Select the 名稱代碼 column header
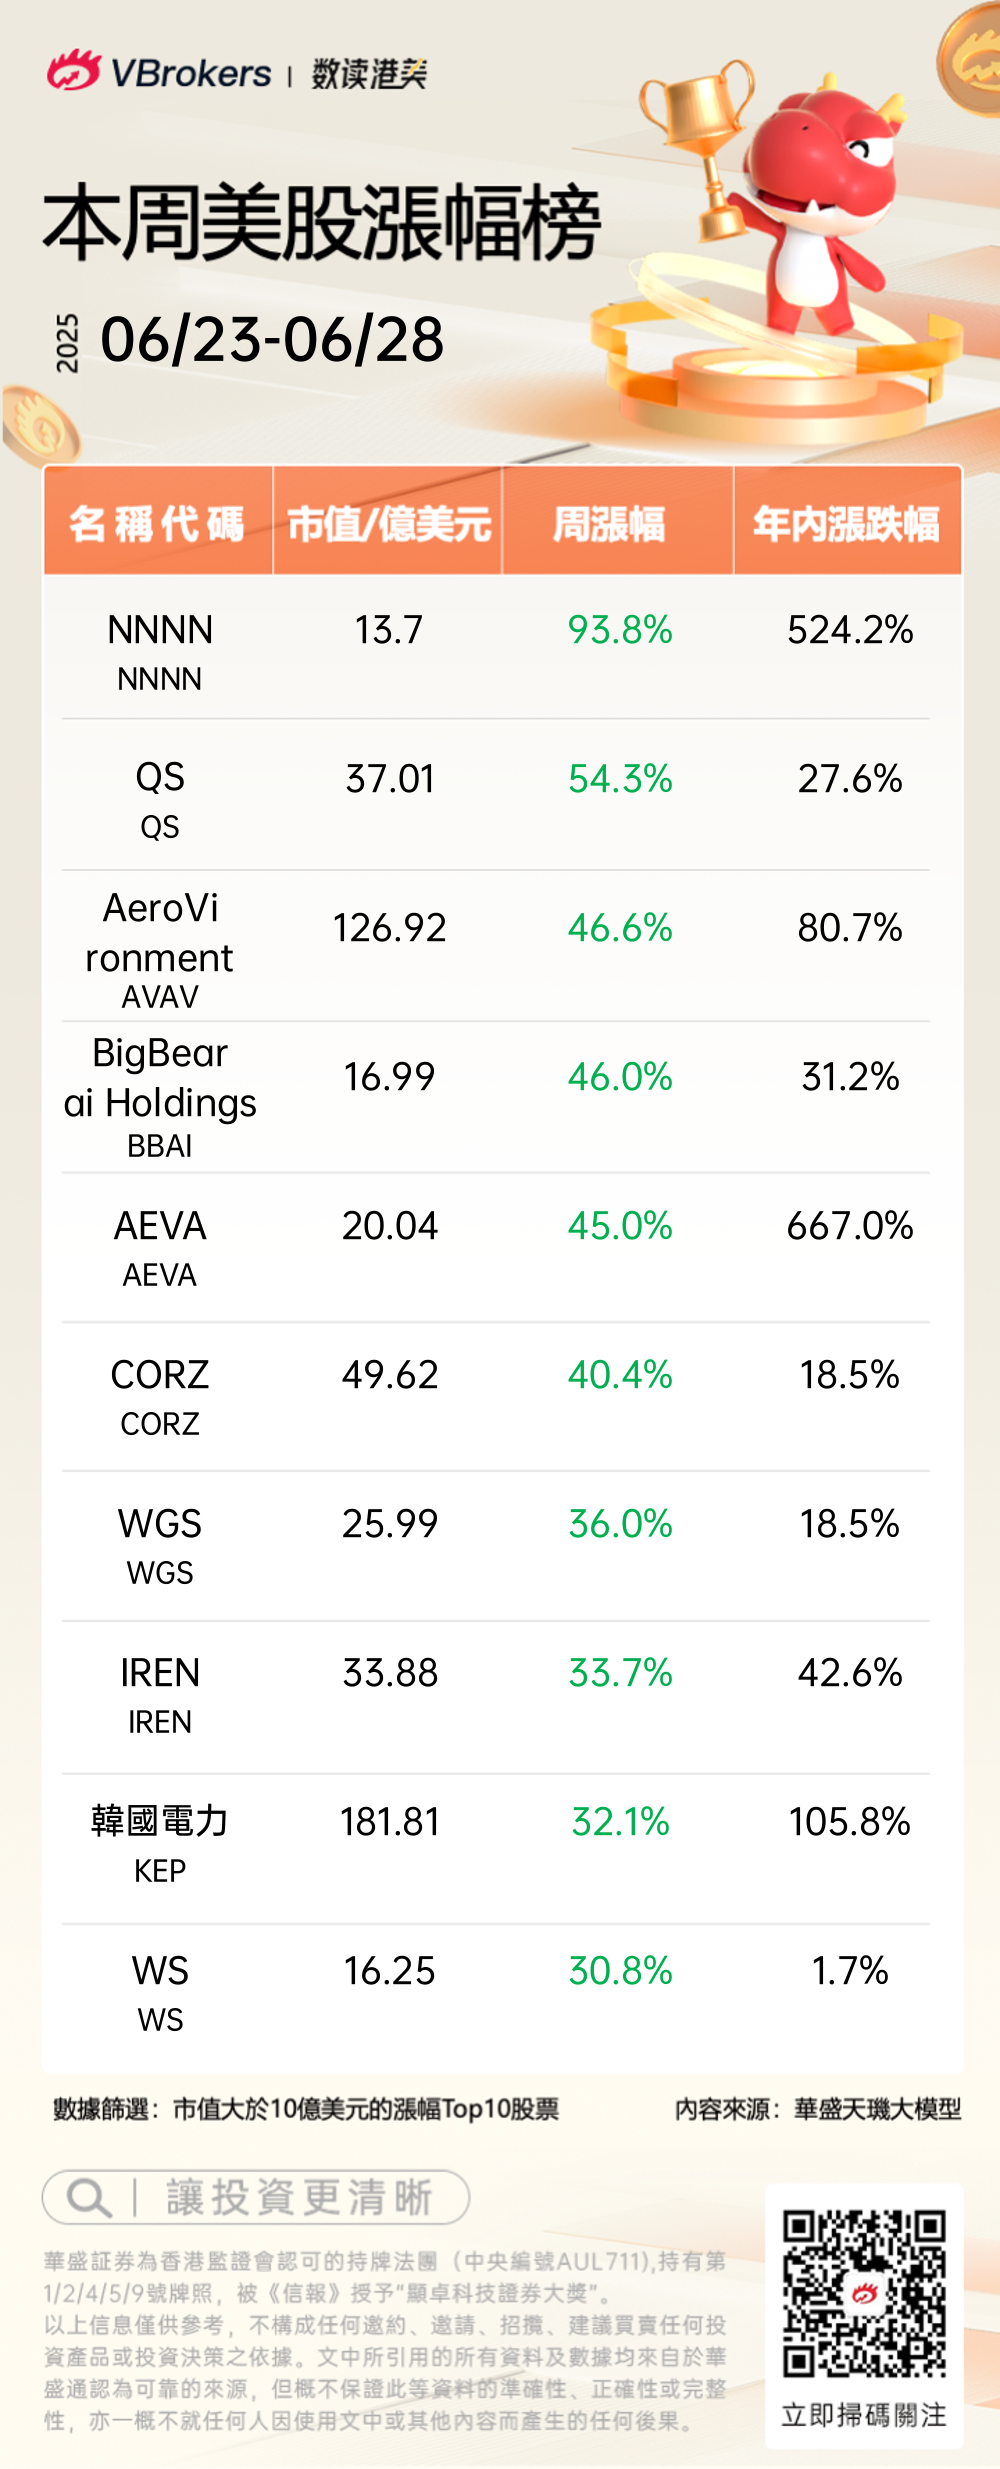1000x2469 pixels. (x=158, y=523)
